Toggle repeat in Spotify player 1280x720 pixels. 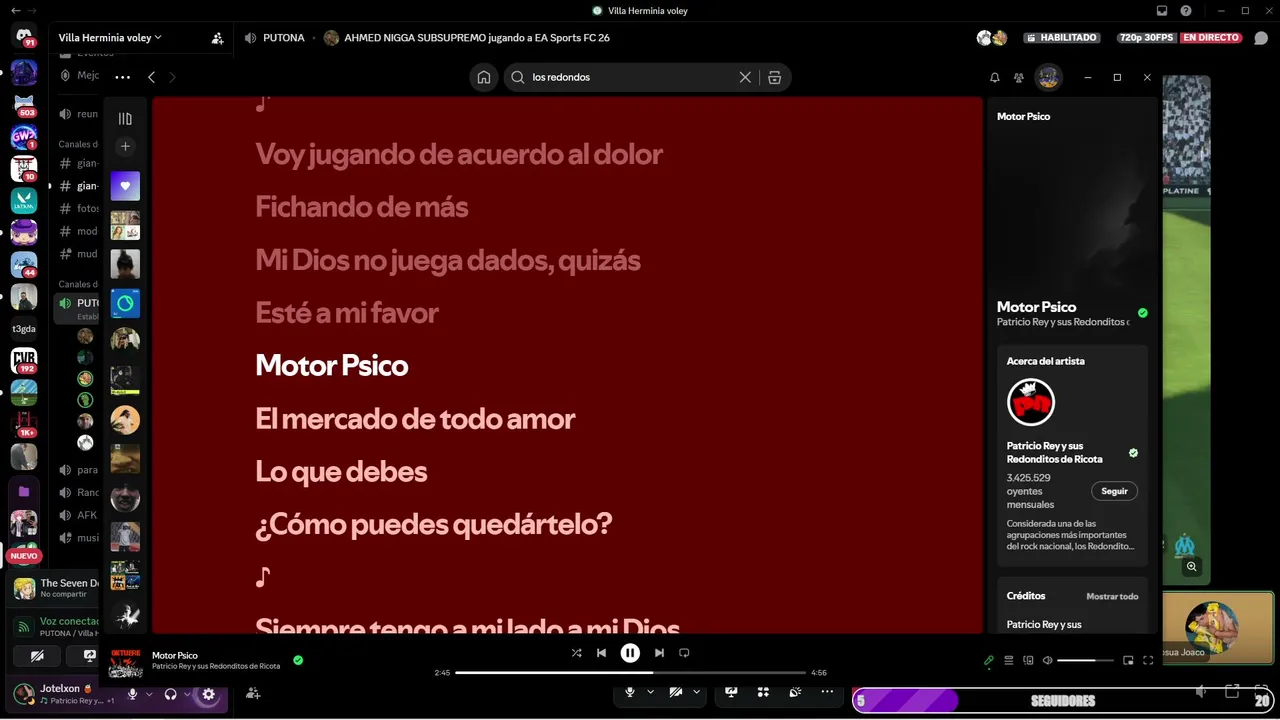[684, 653]
